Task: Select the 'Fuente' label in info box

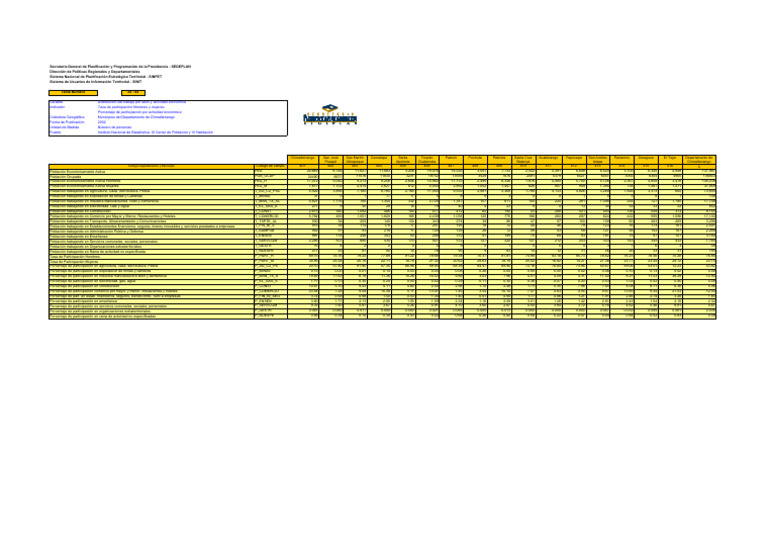Action: coord(55,132)
